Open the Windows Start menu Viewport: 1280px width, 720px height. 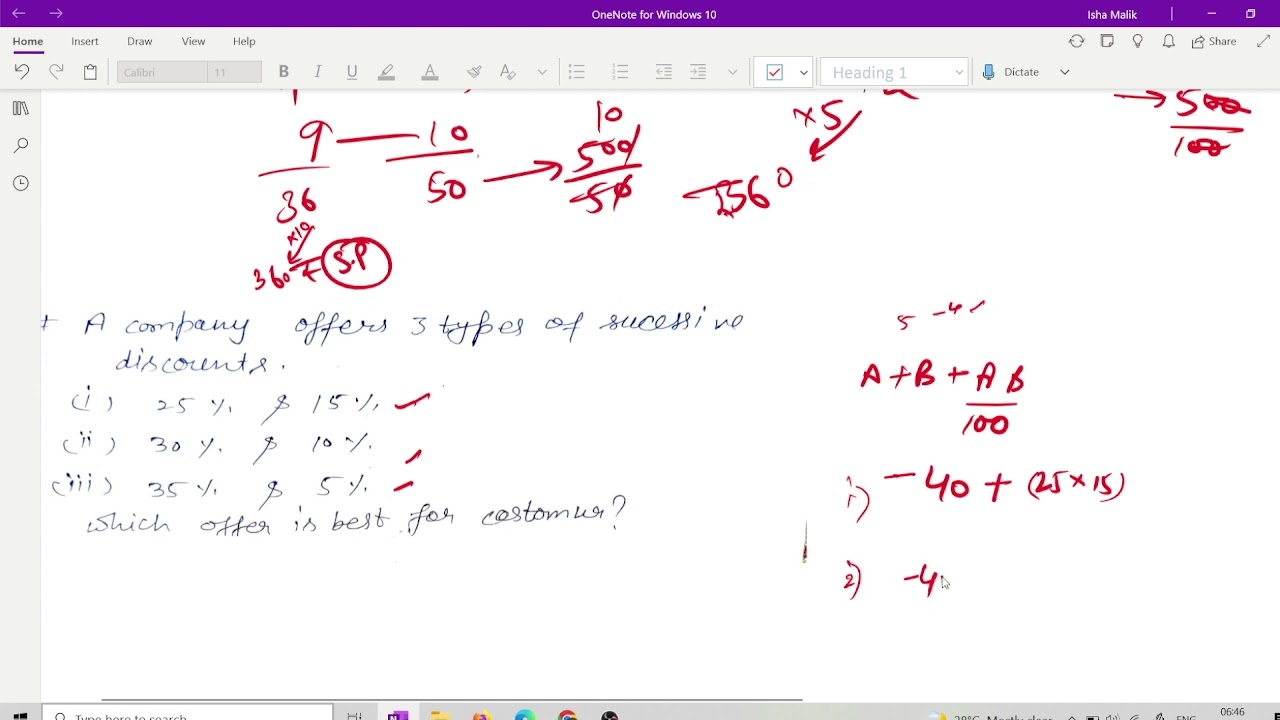20,715
